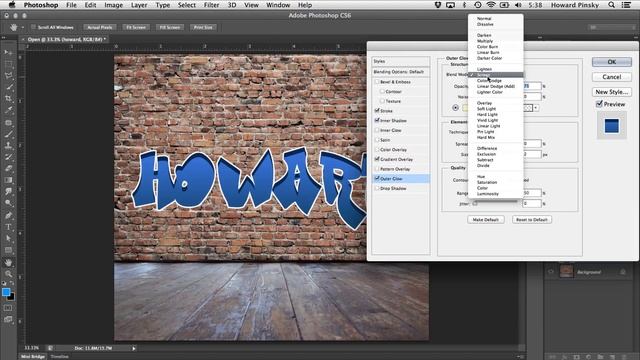Click the Fit Screen button
Screen dimensions: 640x360
(x=136, y=27)
